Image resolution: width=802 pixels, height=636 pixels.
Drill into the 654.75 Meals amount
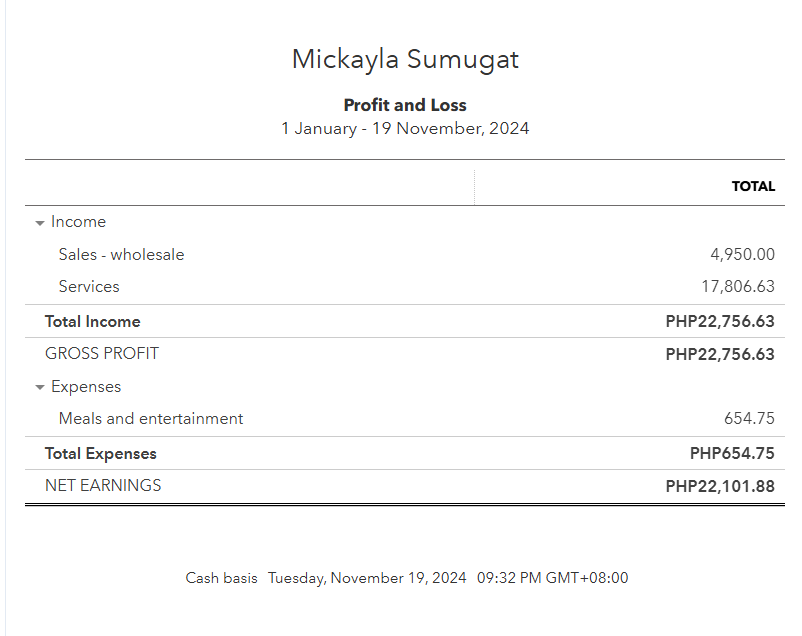[749, 419]
